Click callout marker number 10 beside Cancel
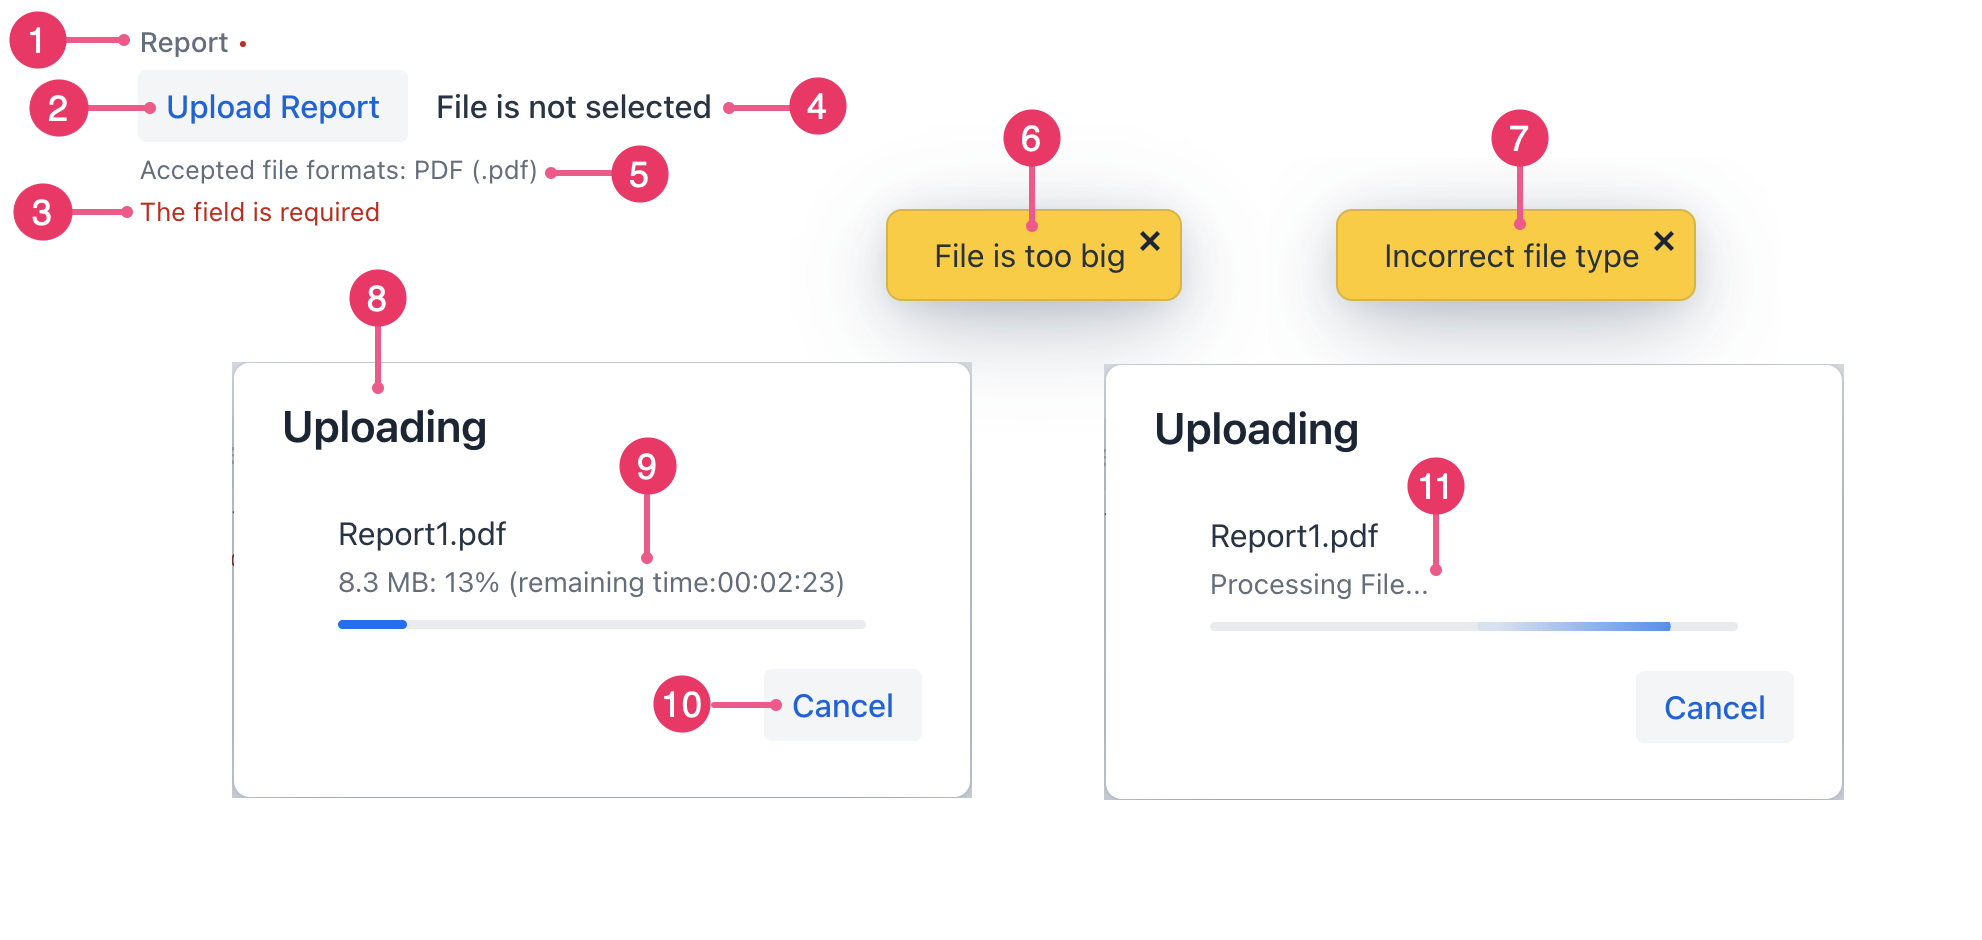The width and height of the screenshot is (1982, 940). click(680, 705)
